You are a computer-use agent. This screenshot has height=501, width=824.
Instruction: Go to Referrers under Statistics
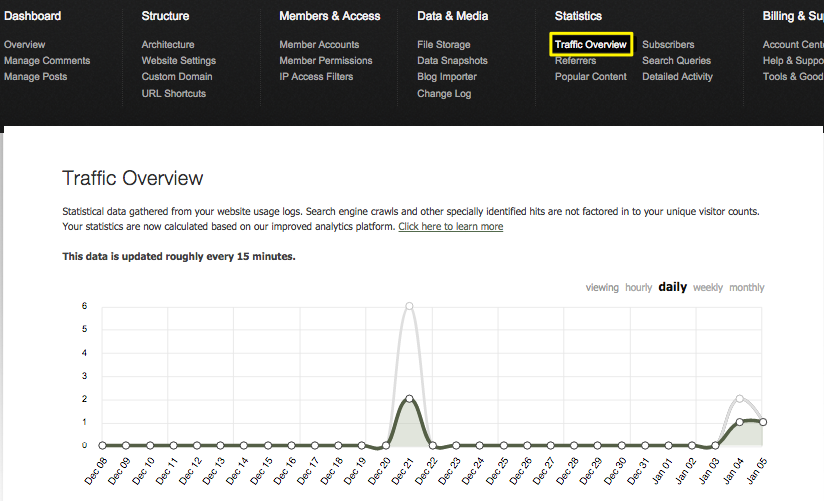575,61
